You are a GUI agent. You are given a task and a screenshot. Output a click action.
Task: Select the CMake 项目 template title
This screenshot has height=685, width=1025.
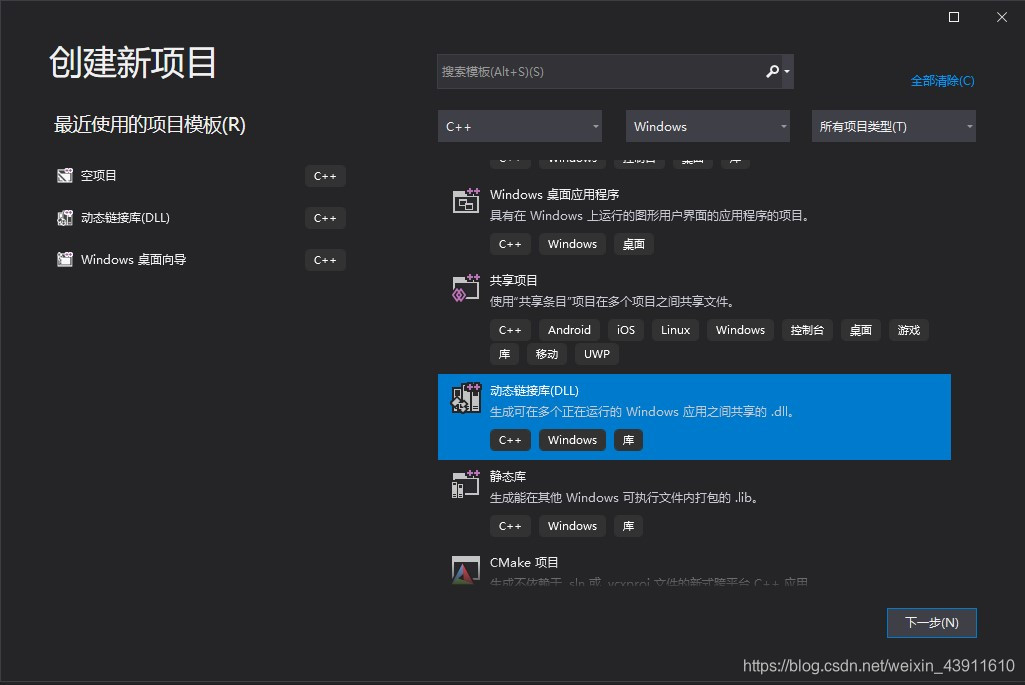524,562
